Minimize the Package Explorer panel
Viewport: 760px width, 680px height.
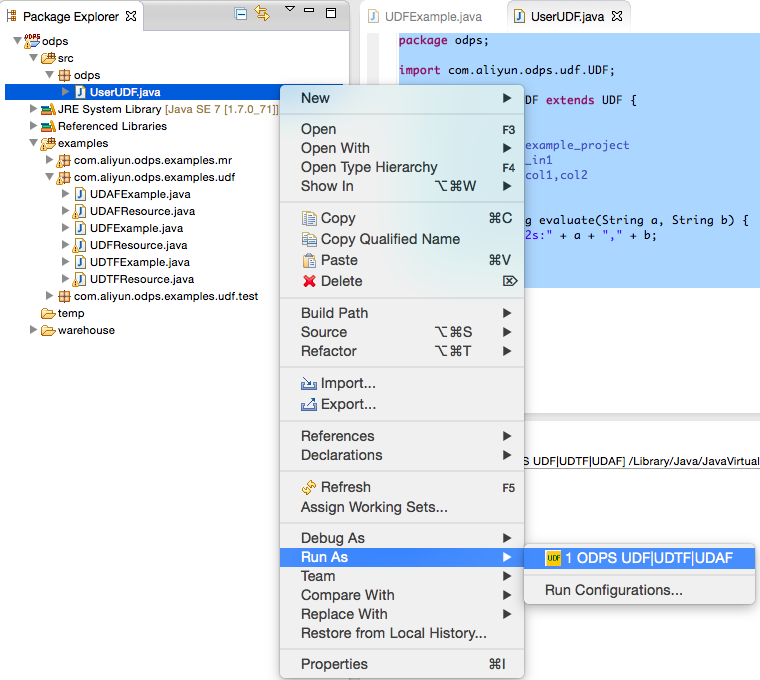(x=309, y=10)
